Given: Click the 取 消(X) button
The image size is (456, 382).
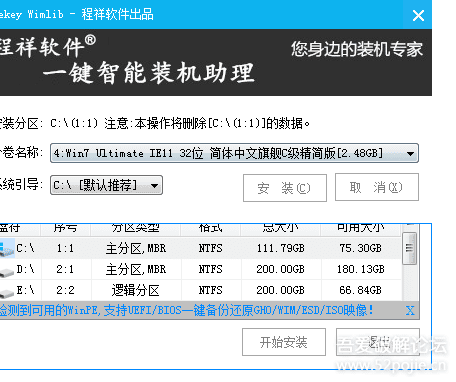Looking at the screenshot, I should click(377, 187).
